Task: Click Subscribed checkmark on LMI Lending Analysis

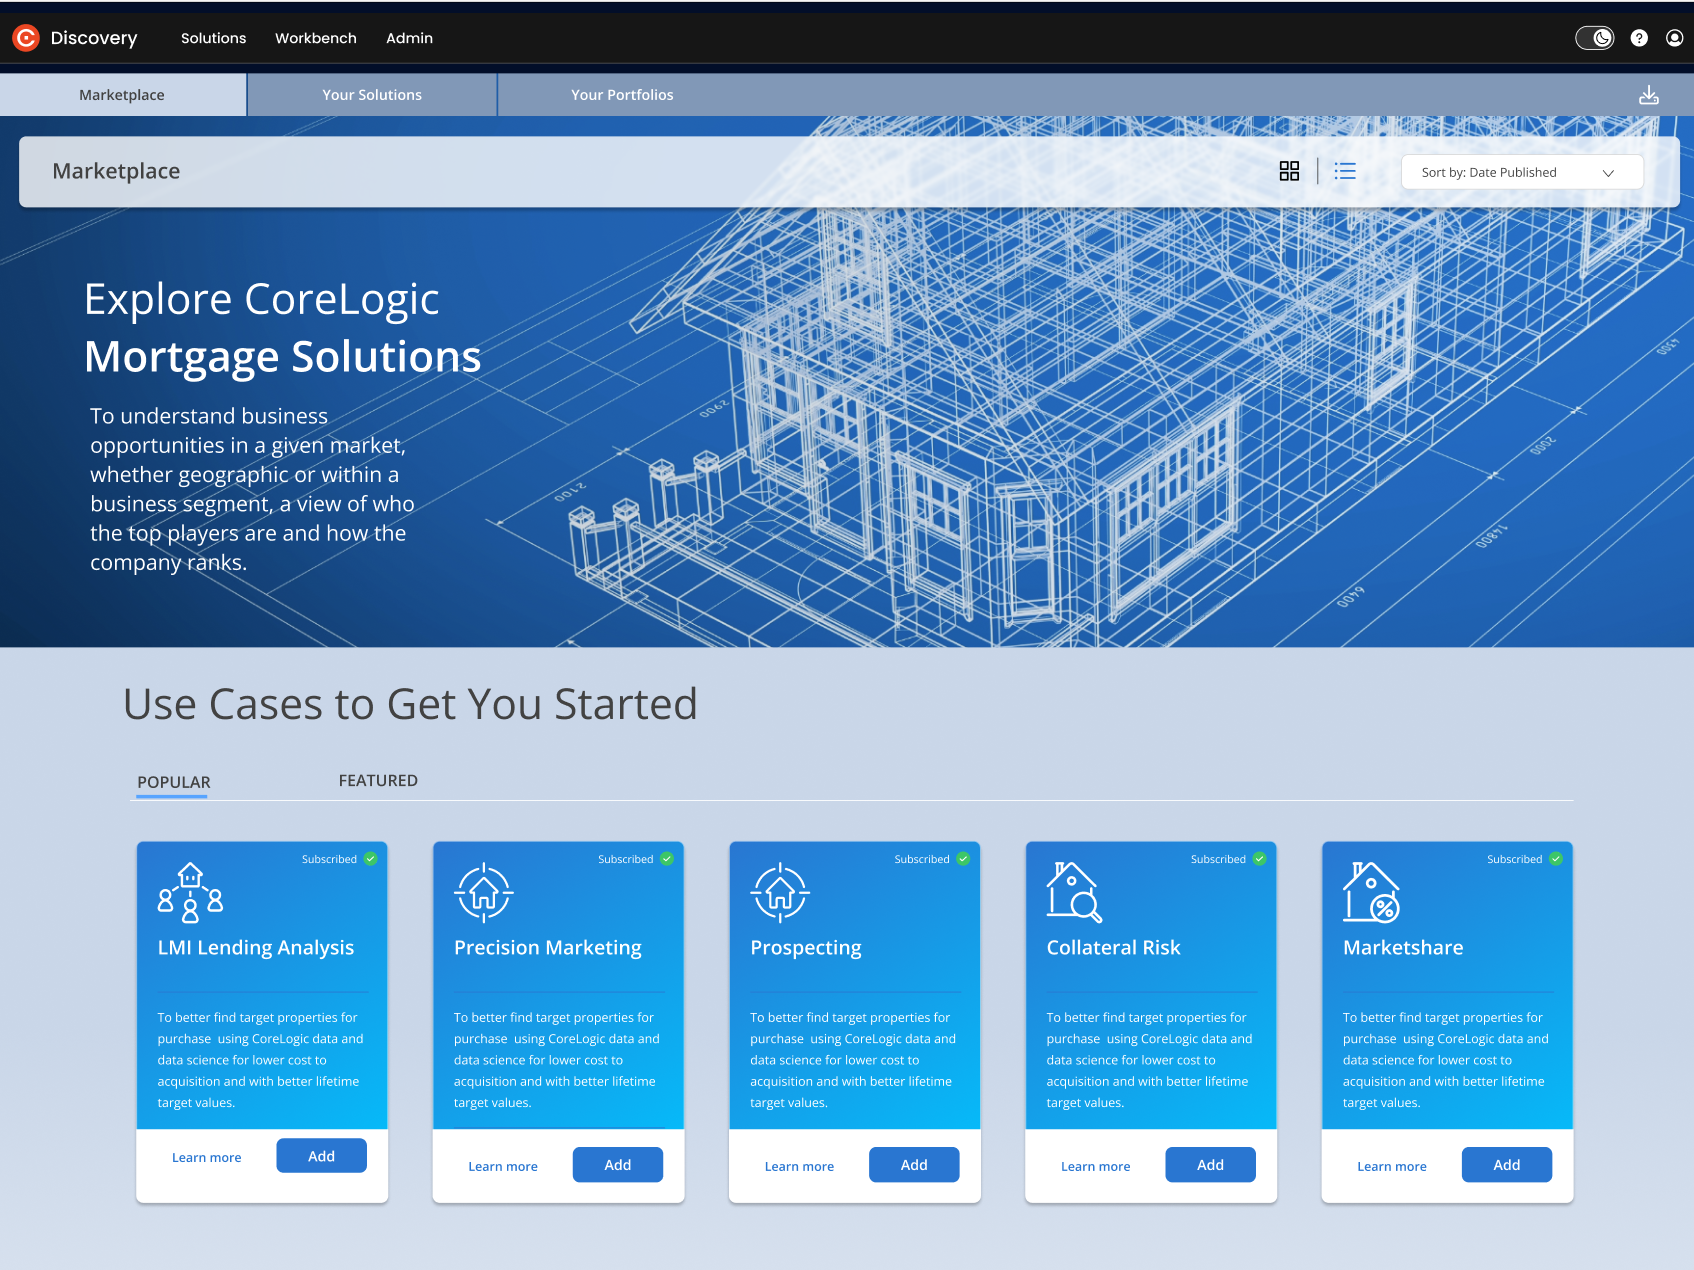Action: point(370,859)
